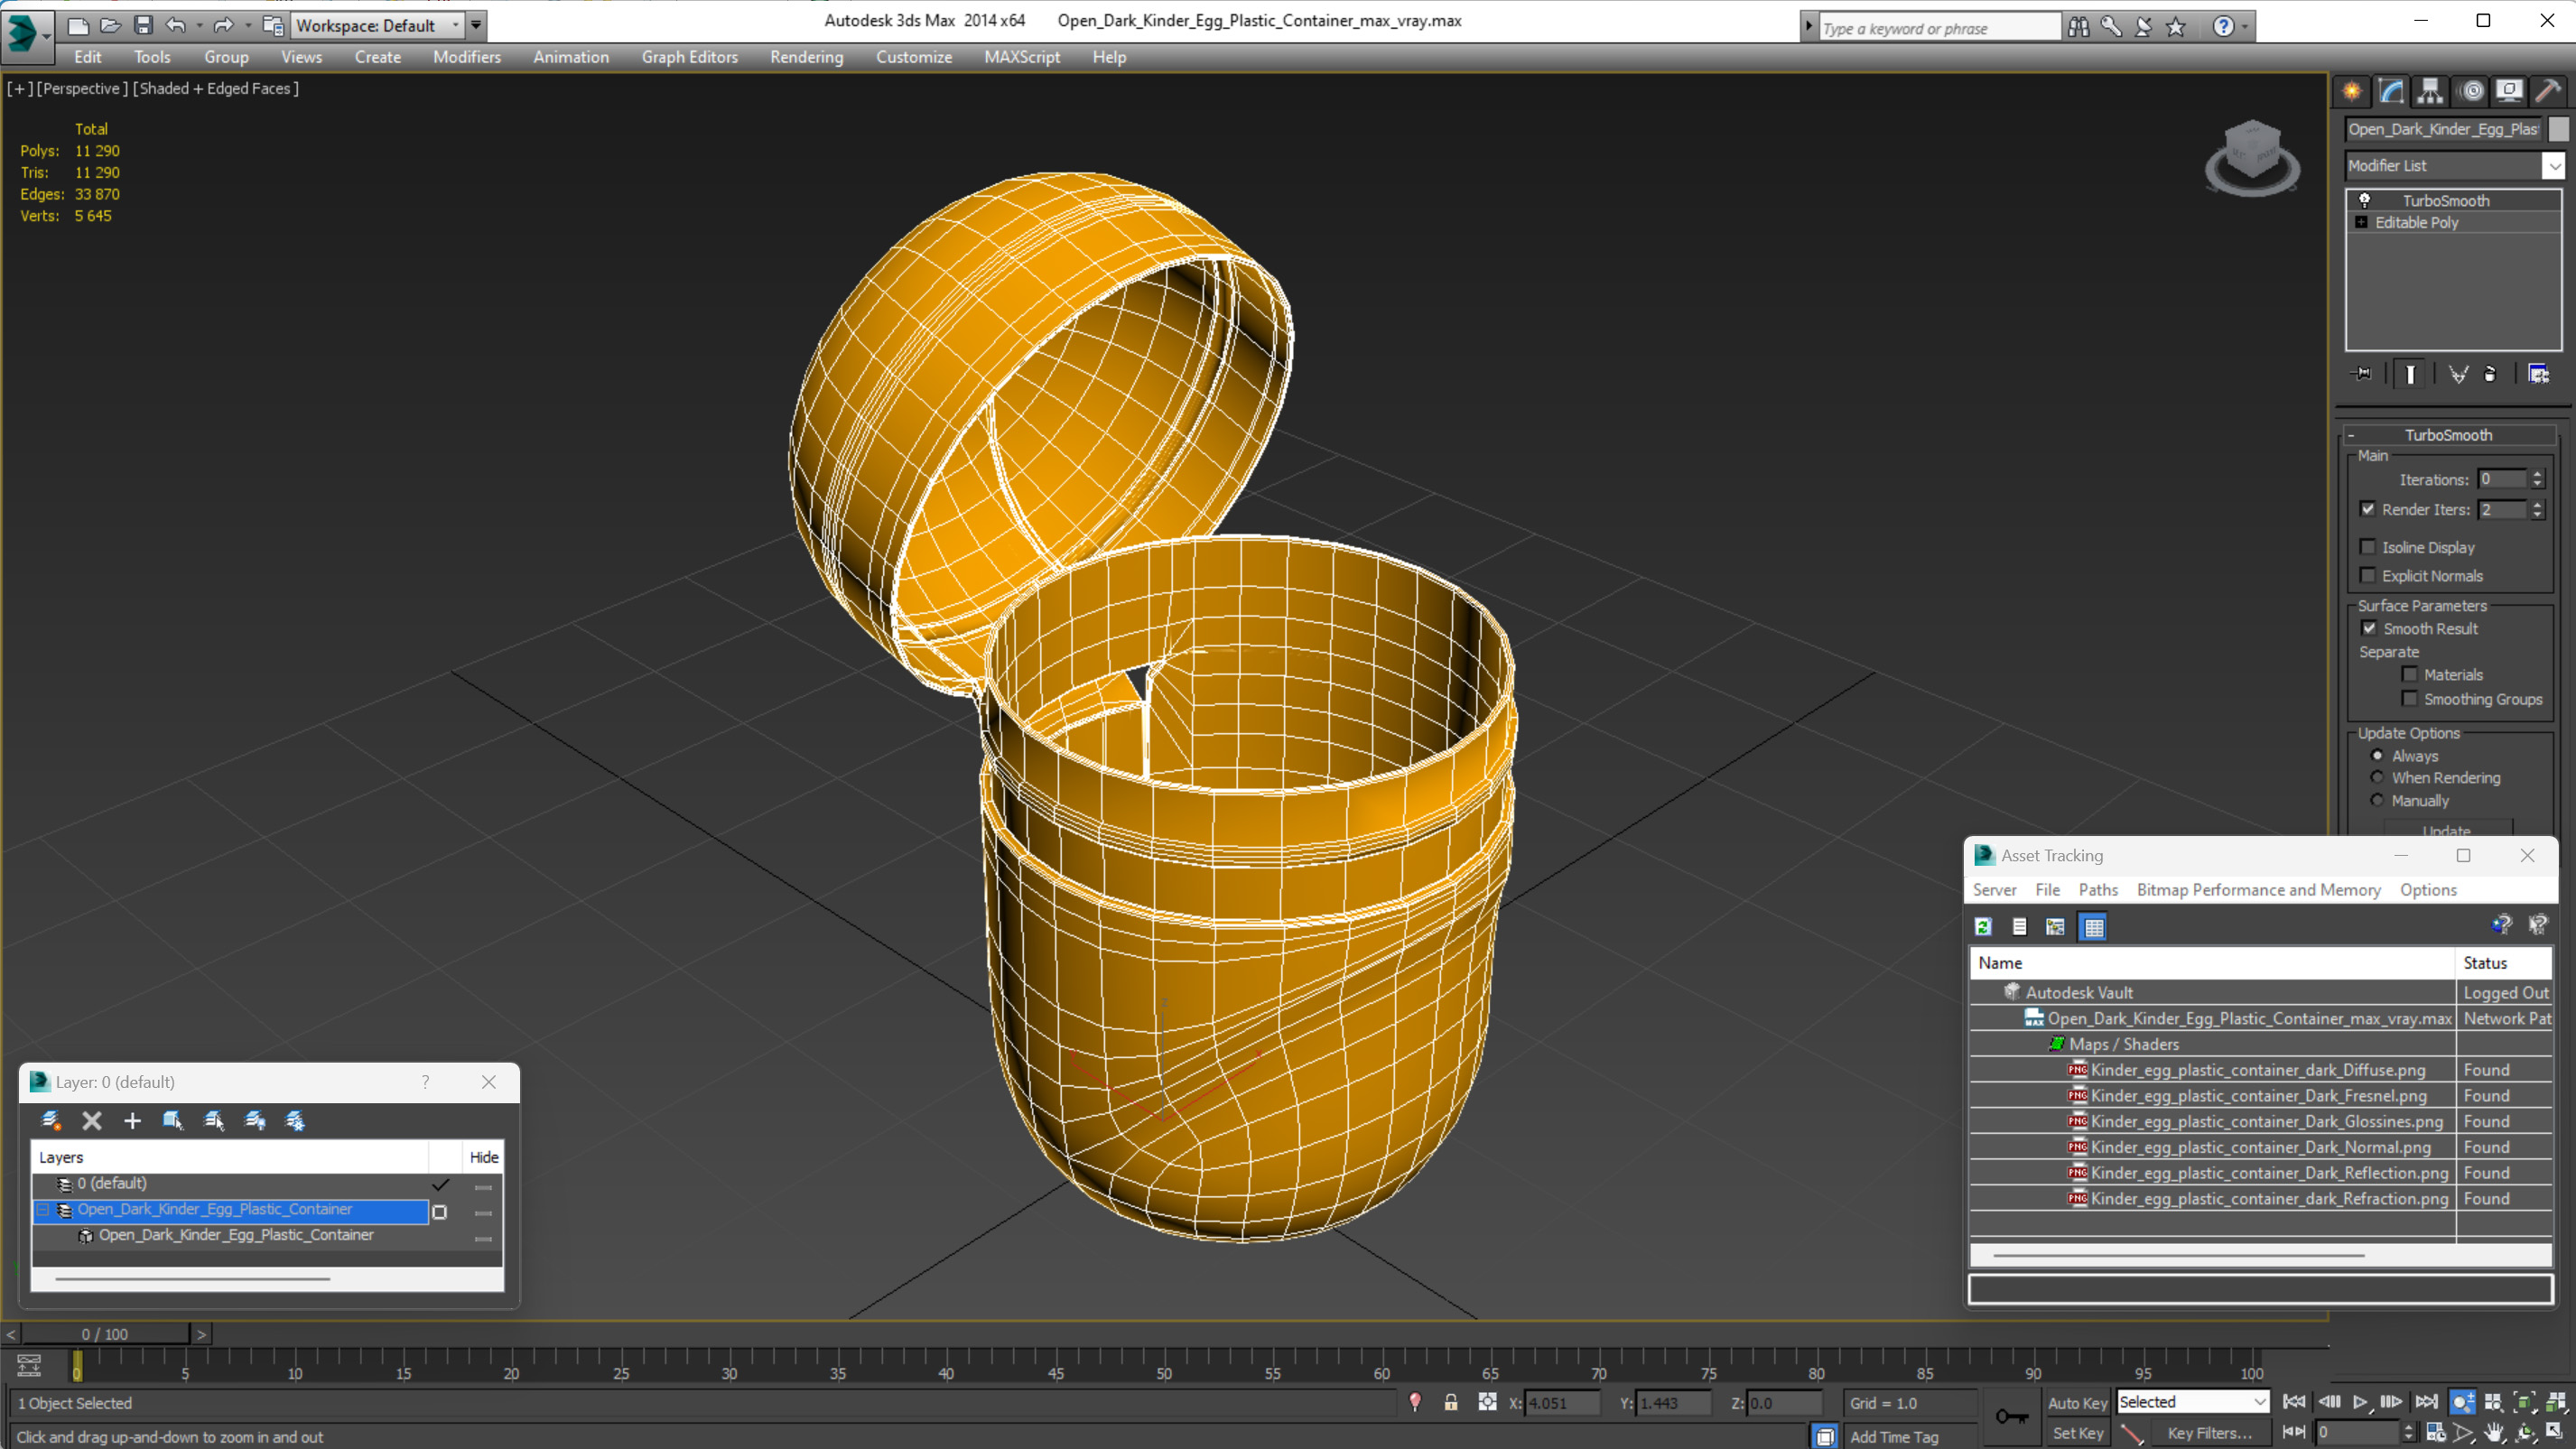2576x1449 pixels.
Task: Open the Rendering menu
Action: click(807, 57)
